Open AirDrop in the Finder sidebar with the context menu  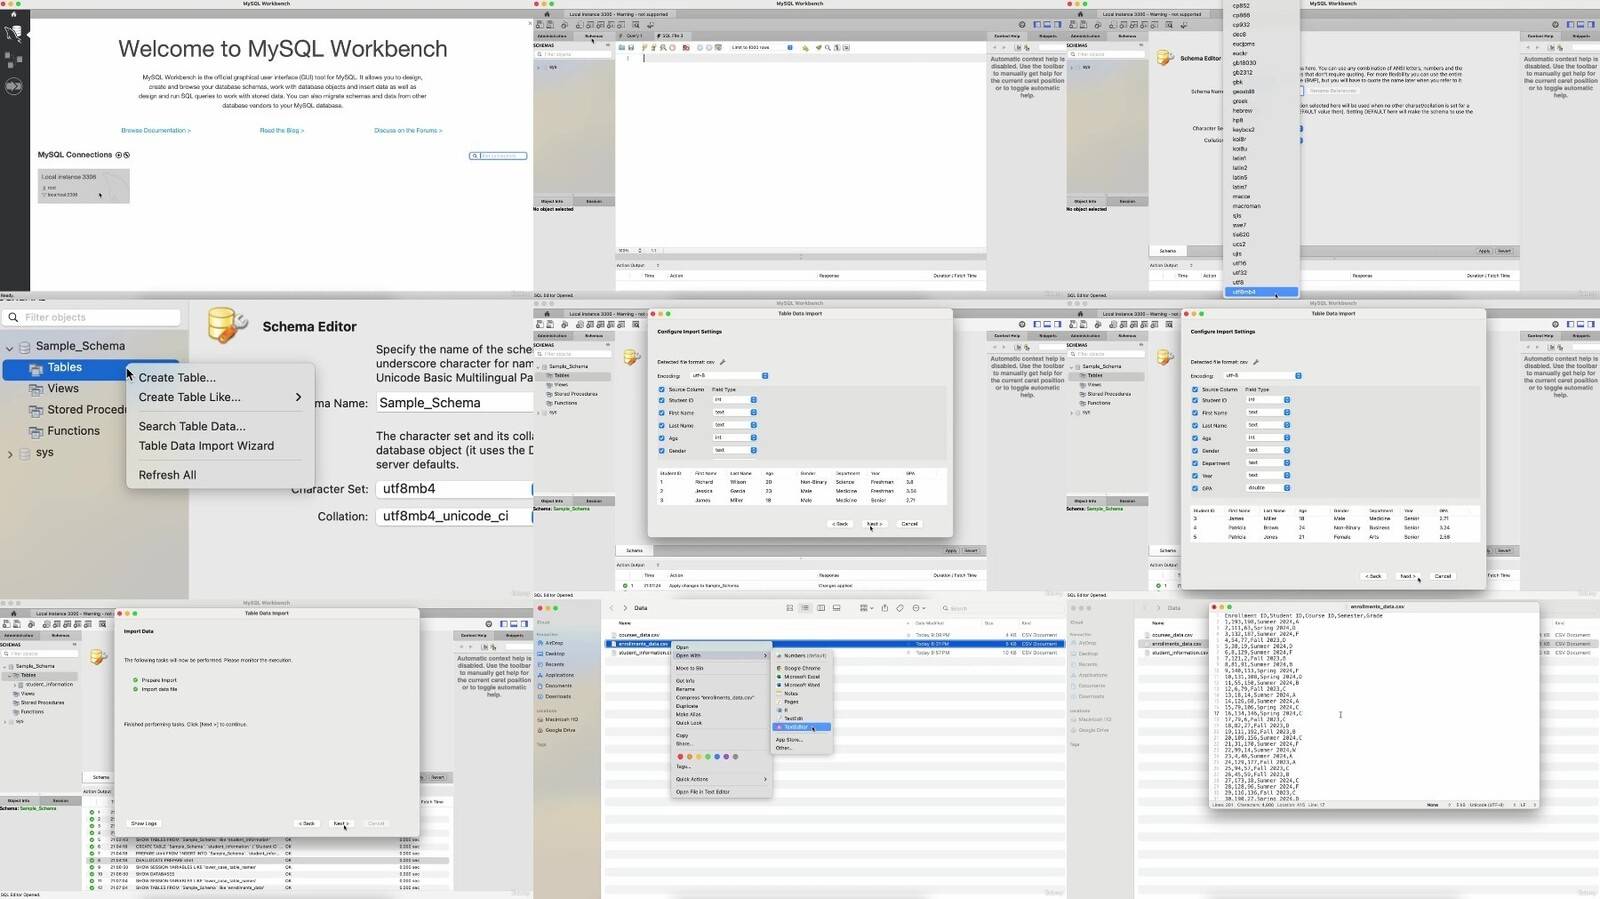click(x=550, y=643)
